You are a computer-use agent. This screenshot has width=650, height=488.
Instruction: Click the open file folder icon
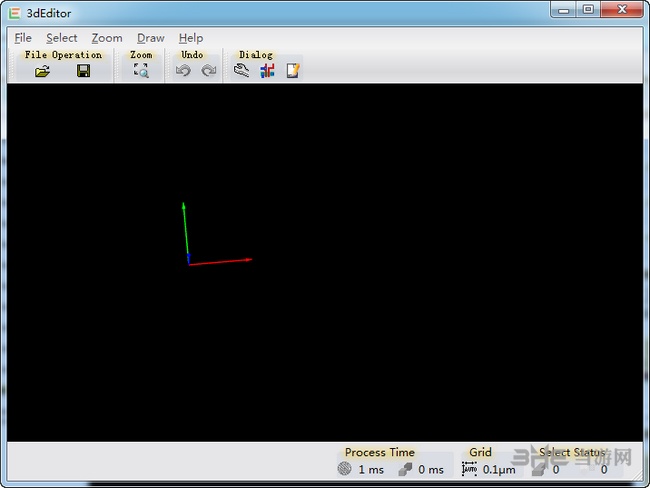tap(42, 71)
